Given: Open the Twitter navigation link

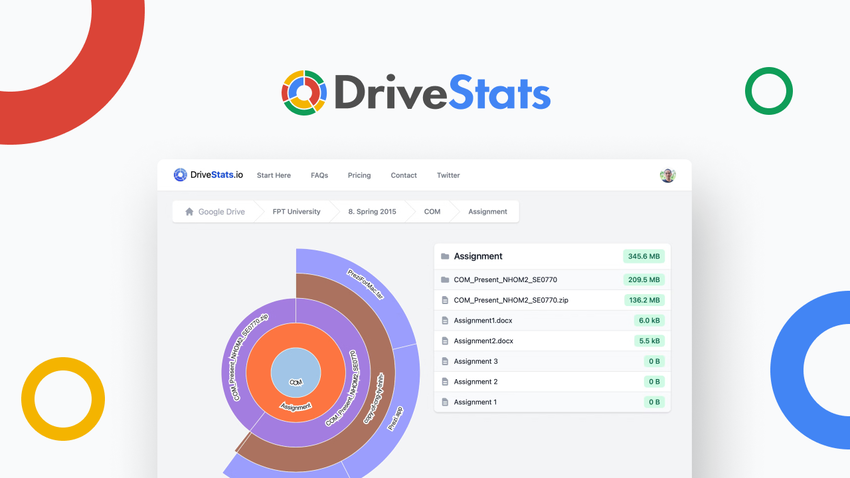Looking at the screenshot, I should click(448, 176).
